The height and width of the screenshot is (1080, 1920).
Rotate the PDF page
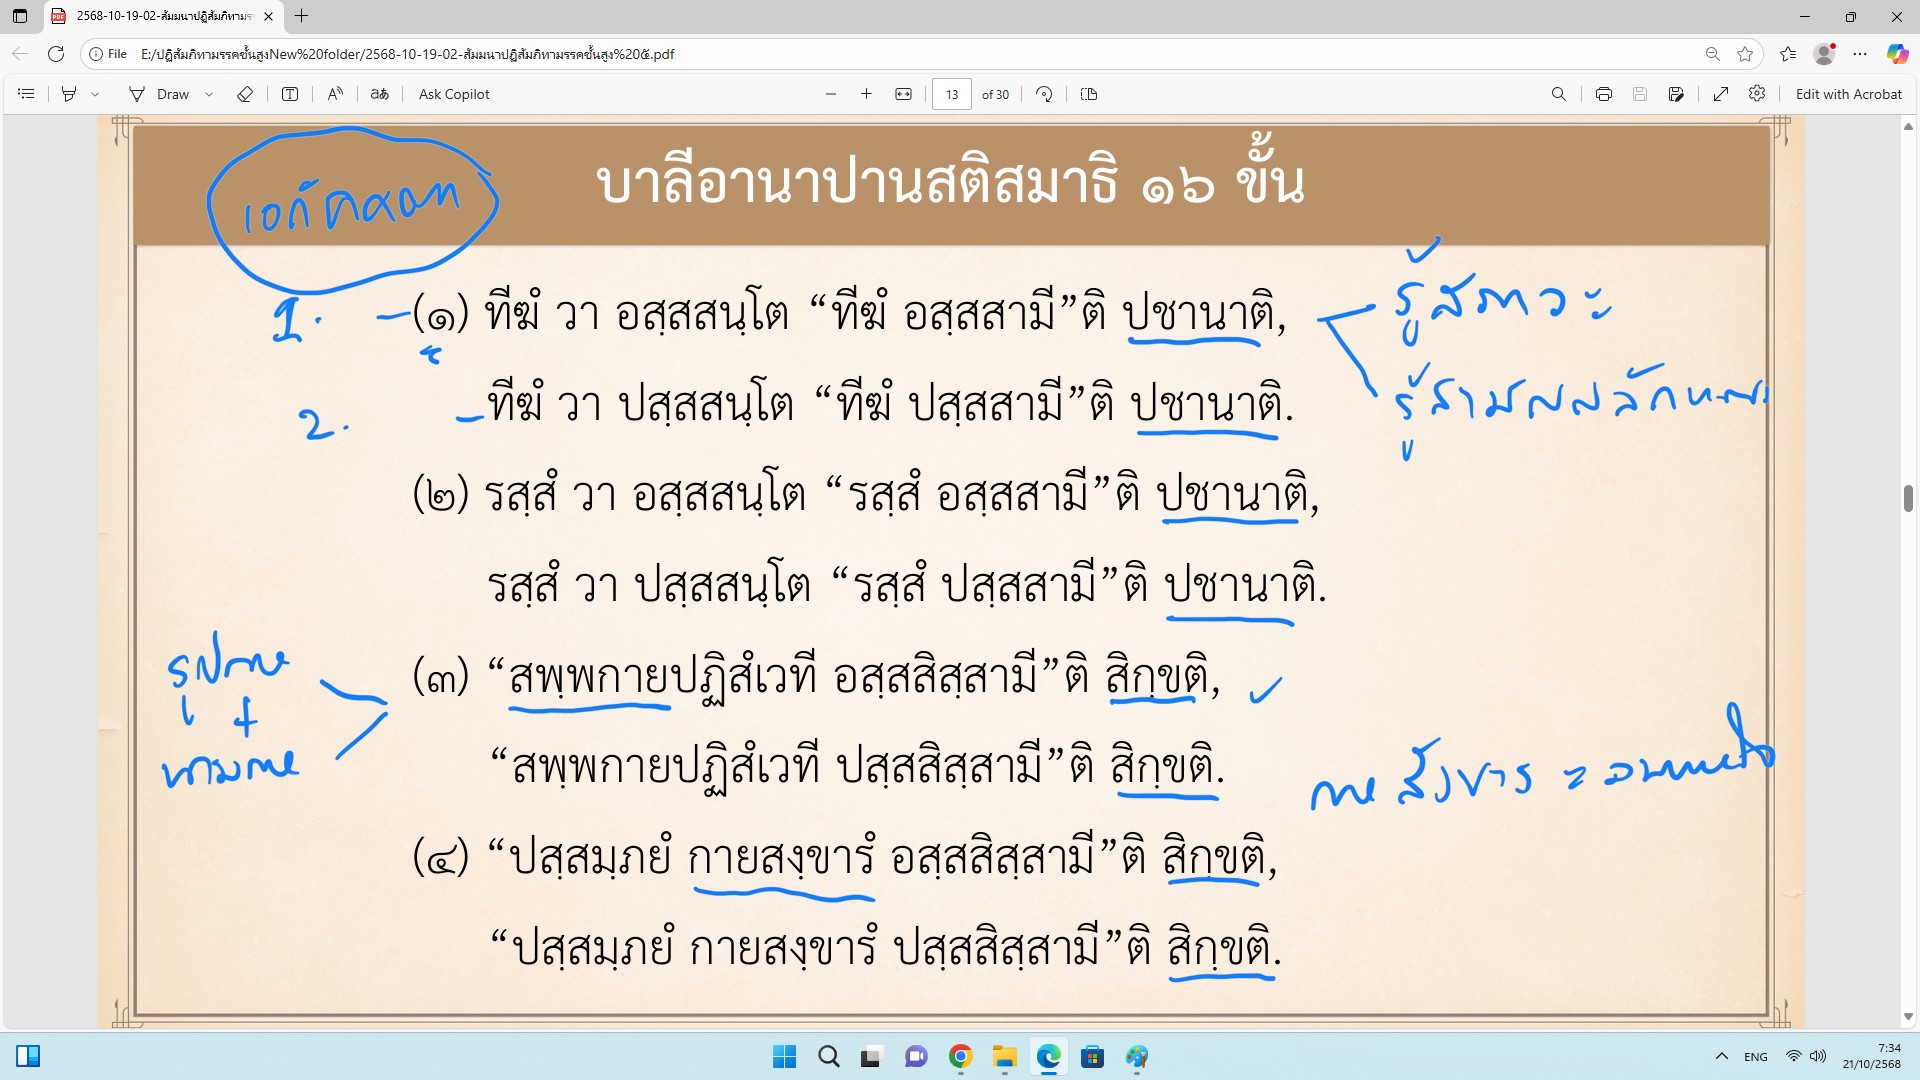click(1044, 94)
